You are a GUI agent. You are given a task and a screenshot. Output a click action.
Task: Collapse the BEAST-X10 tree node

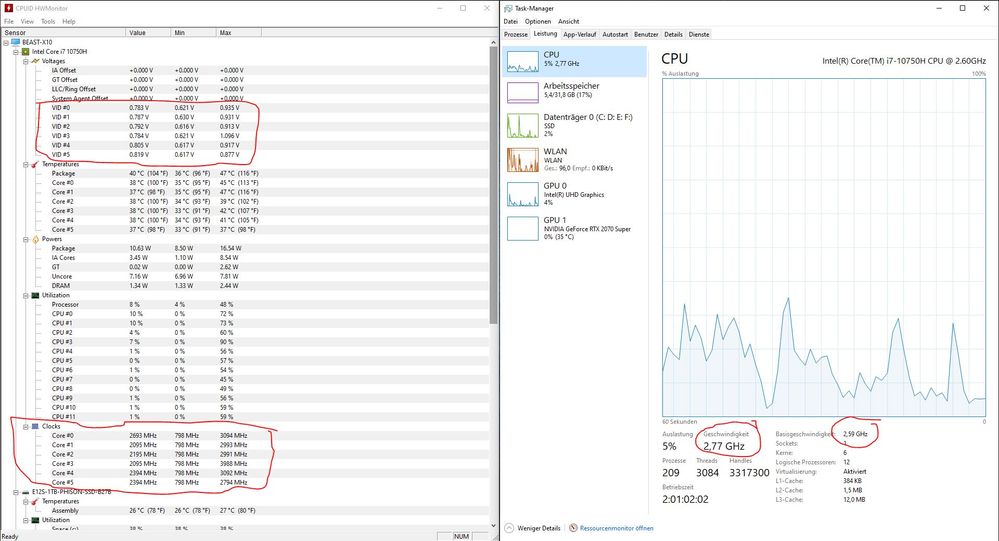6,43
